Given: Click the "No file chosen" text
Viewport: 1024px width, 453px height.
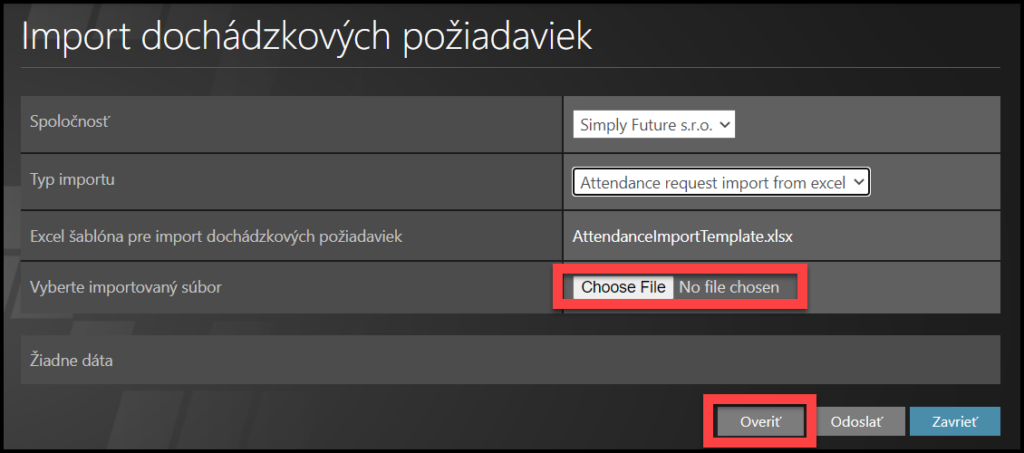Looking at the screenshot, I should [736, 288].
